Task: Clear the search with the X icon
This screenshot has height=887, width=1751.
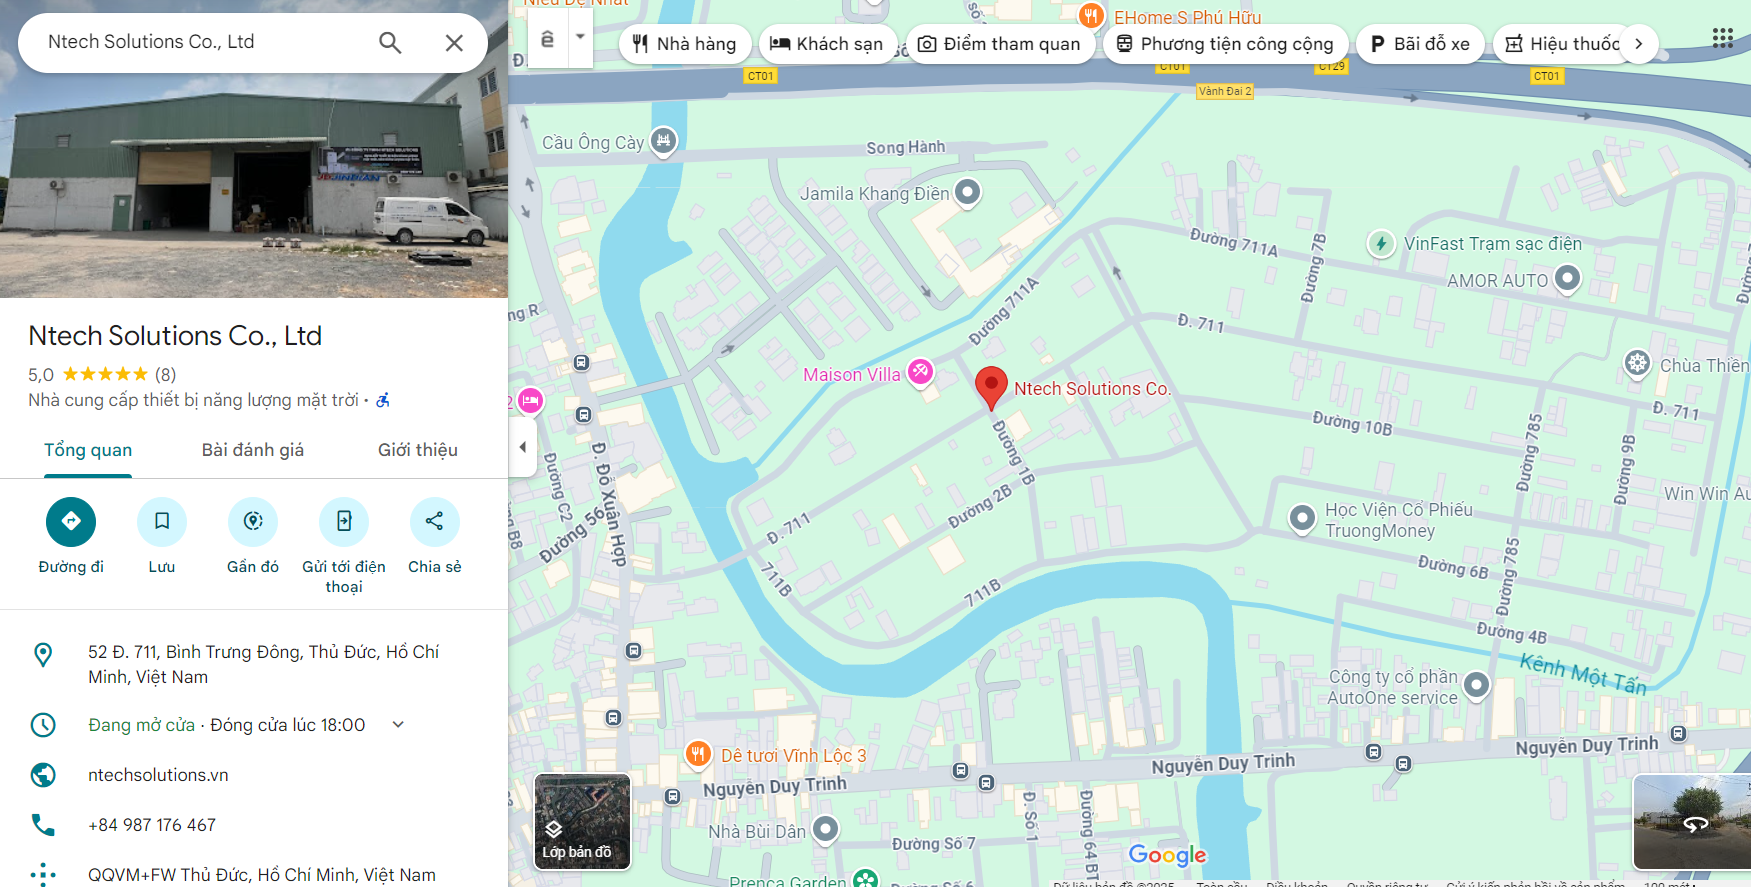Action: 454,43
